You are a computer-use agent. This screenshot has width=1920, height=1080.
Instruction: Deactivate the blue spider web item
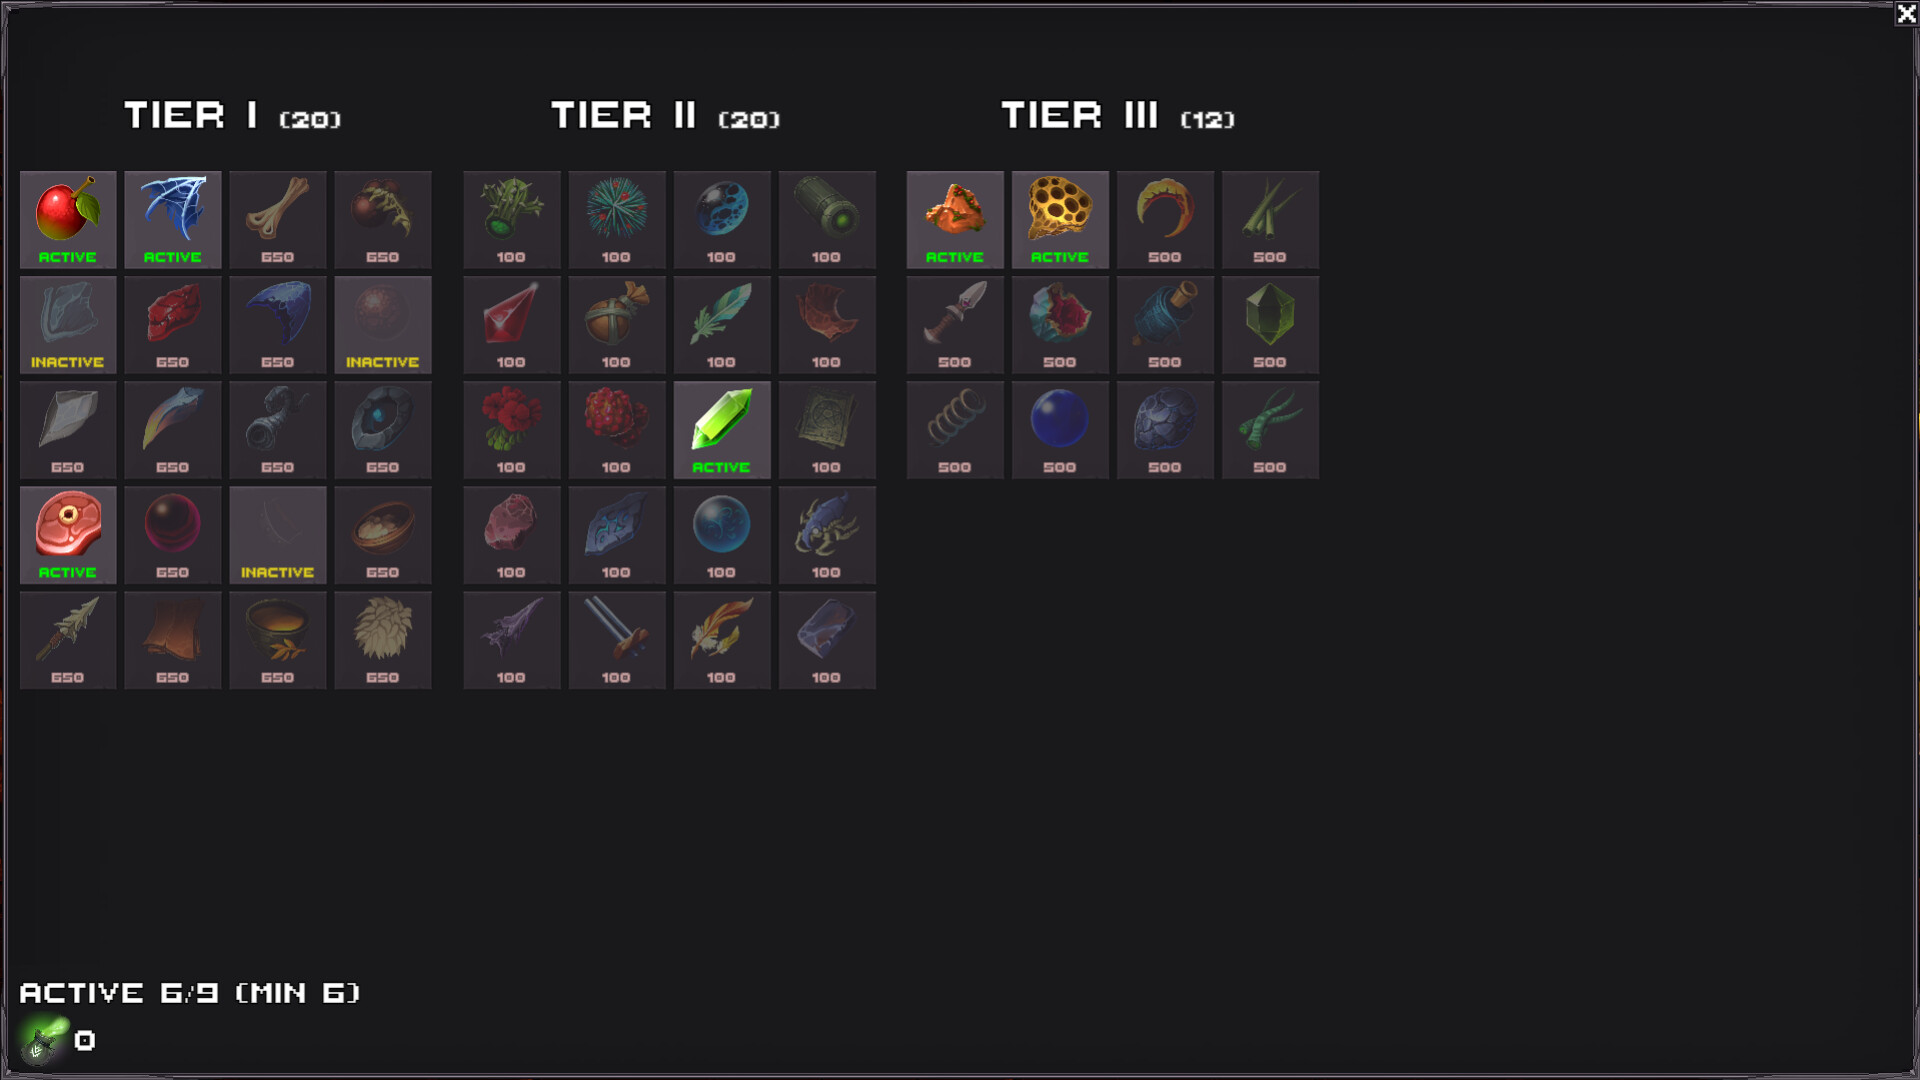173,219
